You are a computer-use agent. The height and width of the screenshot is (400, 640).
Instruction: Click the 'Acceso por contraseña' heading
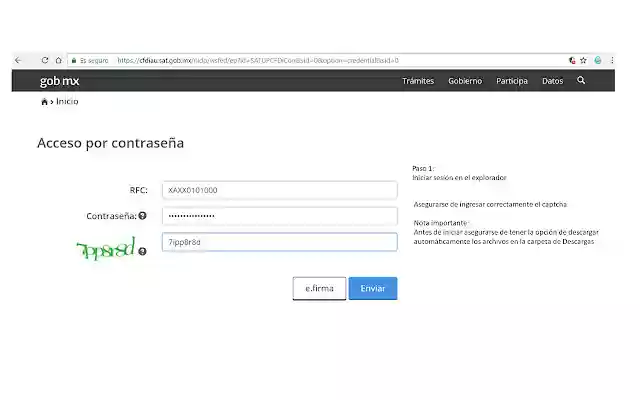click(x=111, y=143)
